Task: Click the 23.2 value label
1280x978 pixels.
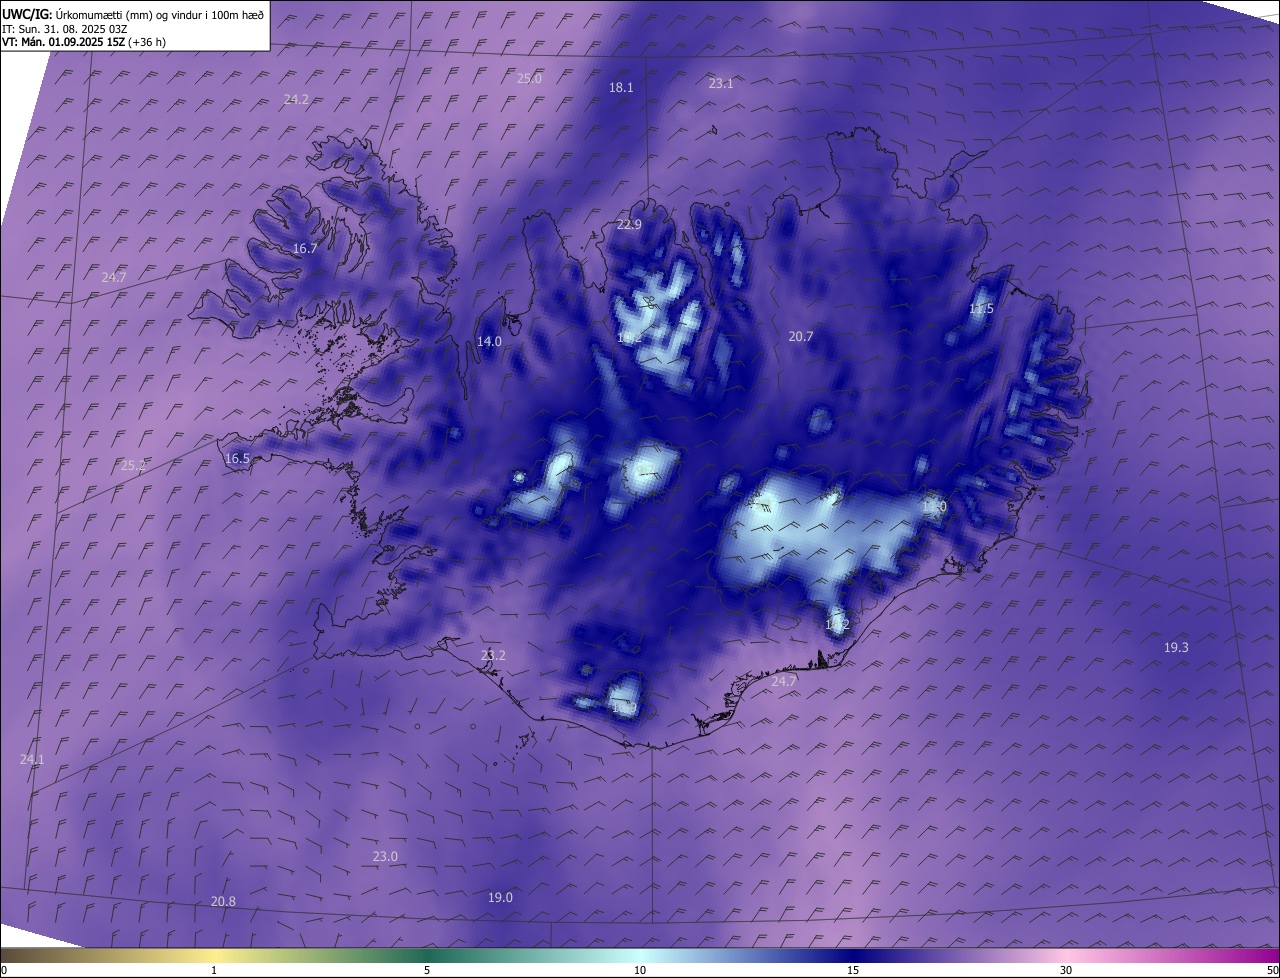Action: [493, 655]
